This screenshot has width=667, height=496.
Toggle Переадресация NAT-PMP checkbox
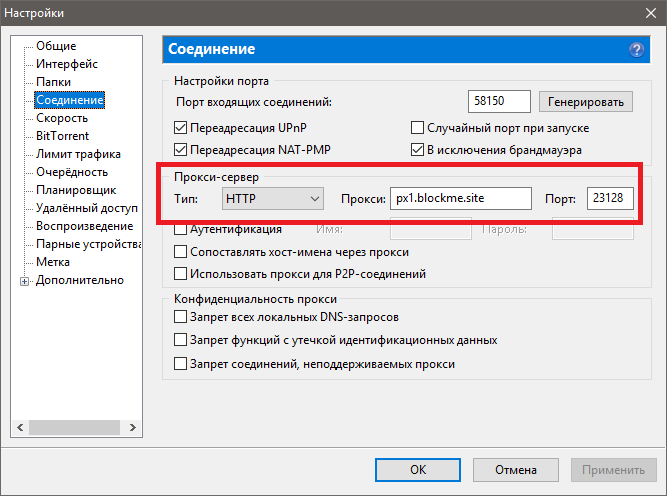(180, 150)
